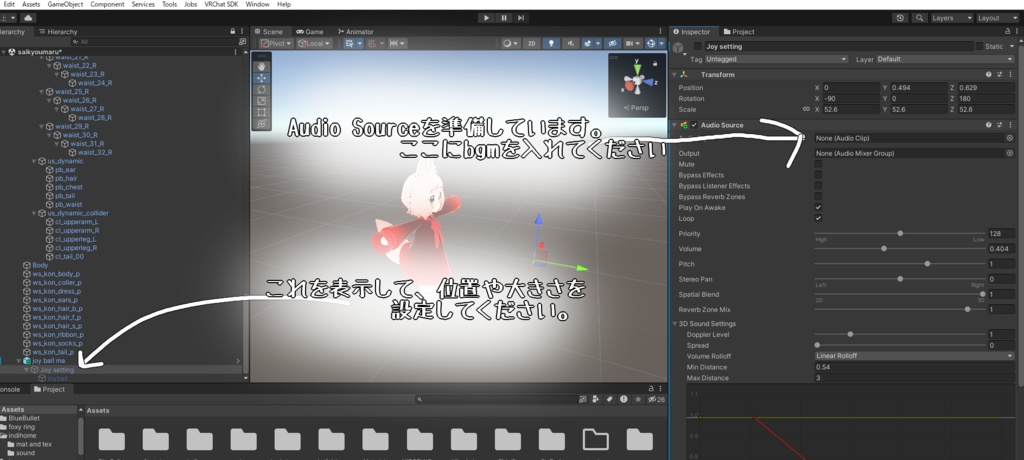Open the Layers dropdown
The height and width of the screenshot is (460, 1024).
pyautogui.click(x=951, y=18)
